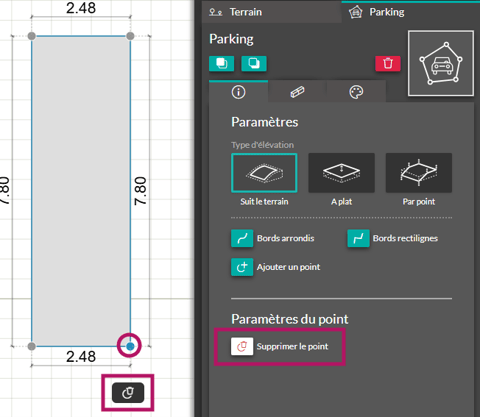
Task: Click Supprimer le point label
Action: [292, 347]
